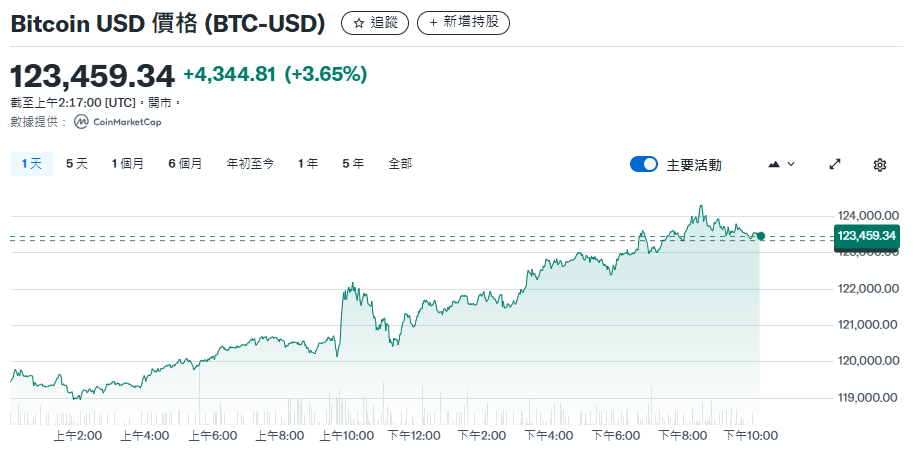Viewport: 917px width, 453px height.
Task: Switch chart to 1年 range
Action: 308,164
